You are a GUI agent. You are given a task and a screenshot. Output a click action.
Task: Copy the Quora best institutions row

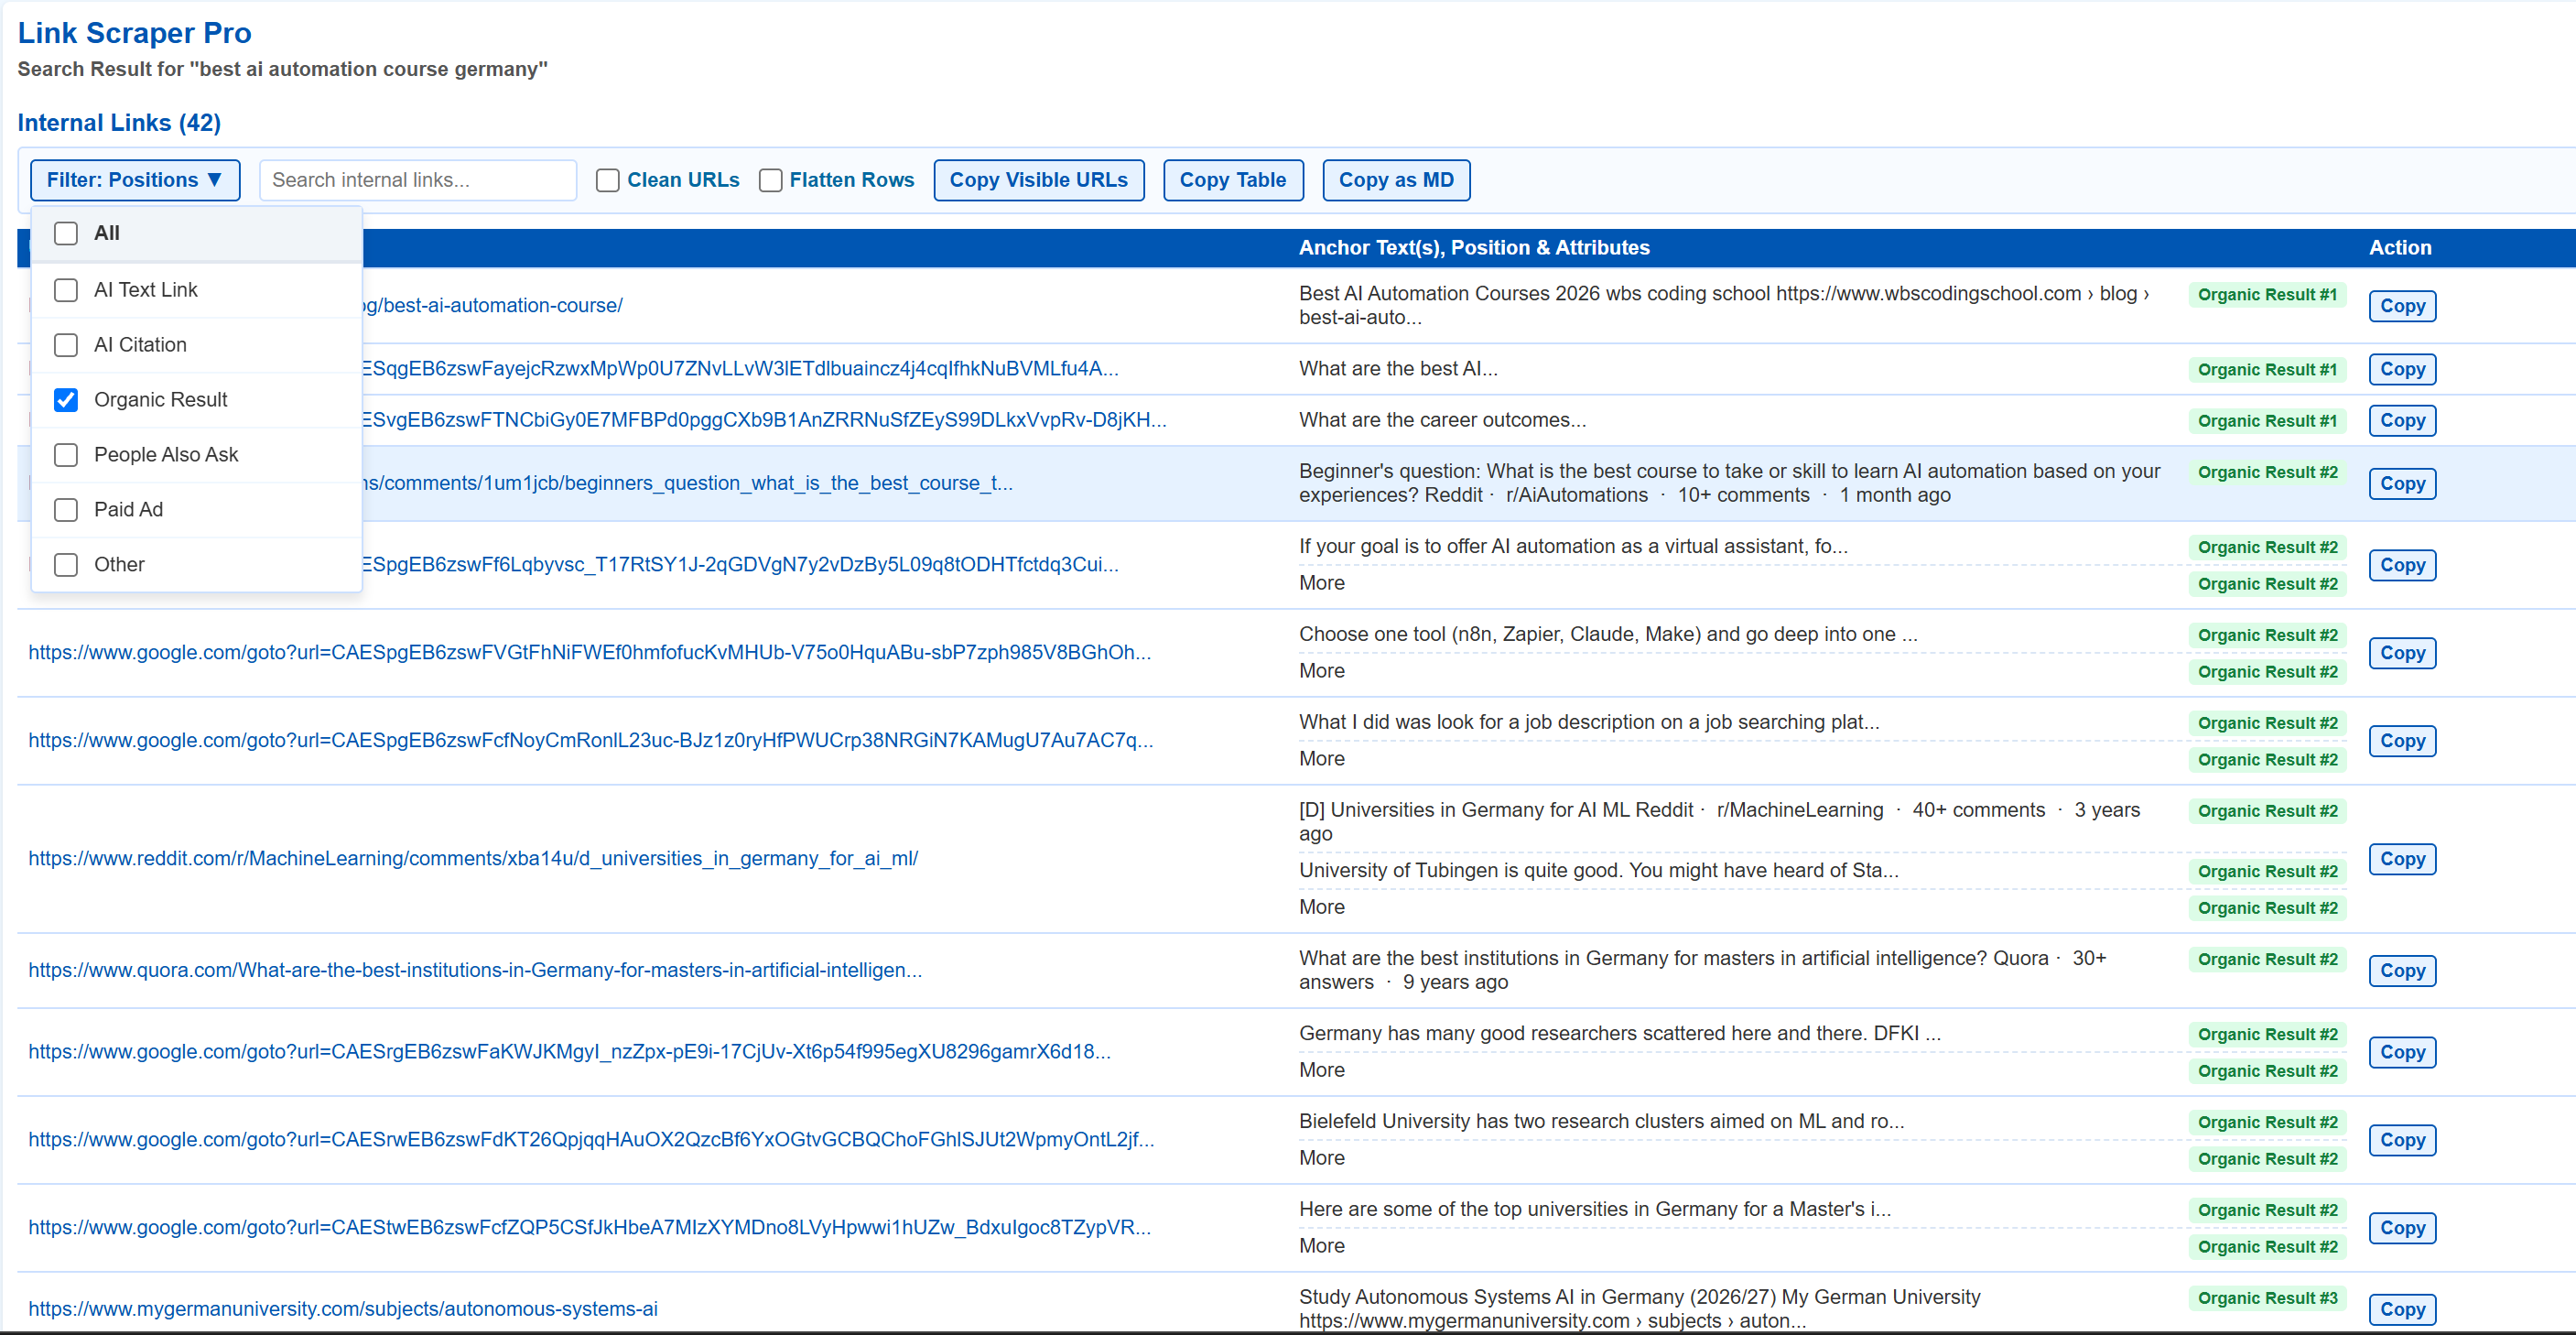click(x=2402, y=970)
